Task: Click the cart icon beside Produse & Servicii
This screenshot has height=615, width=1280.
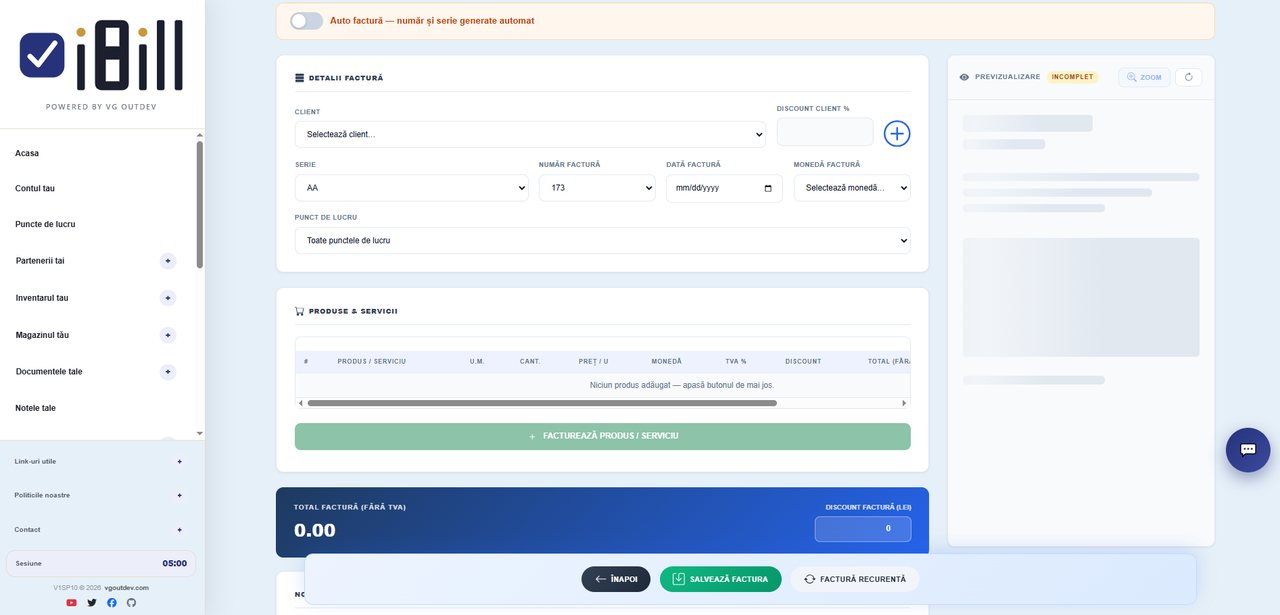Action: [299, 311]
